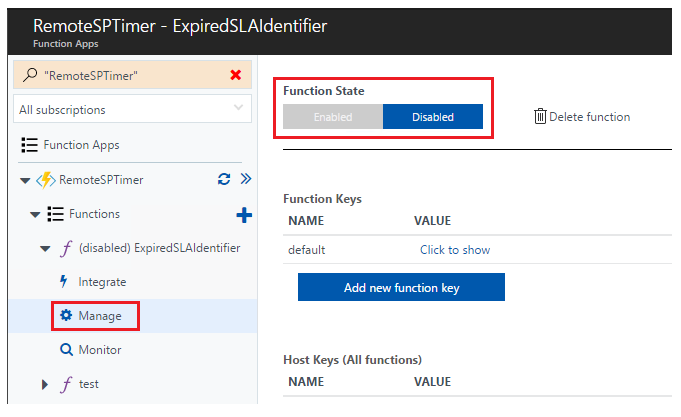
Task: Click the Host Keys (All functions) heading
Action: click(352, 360)
